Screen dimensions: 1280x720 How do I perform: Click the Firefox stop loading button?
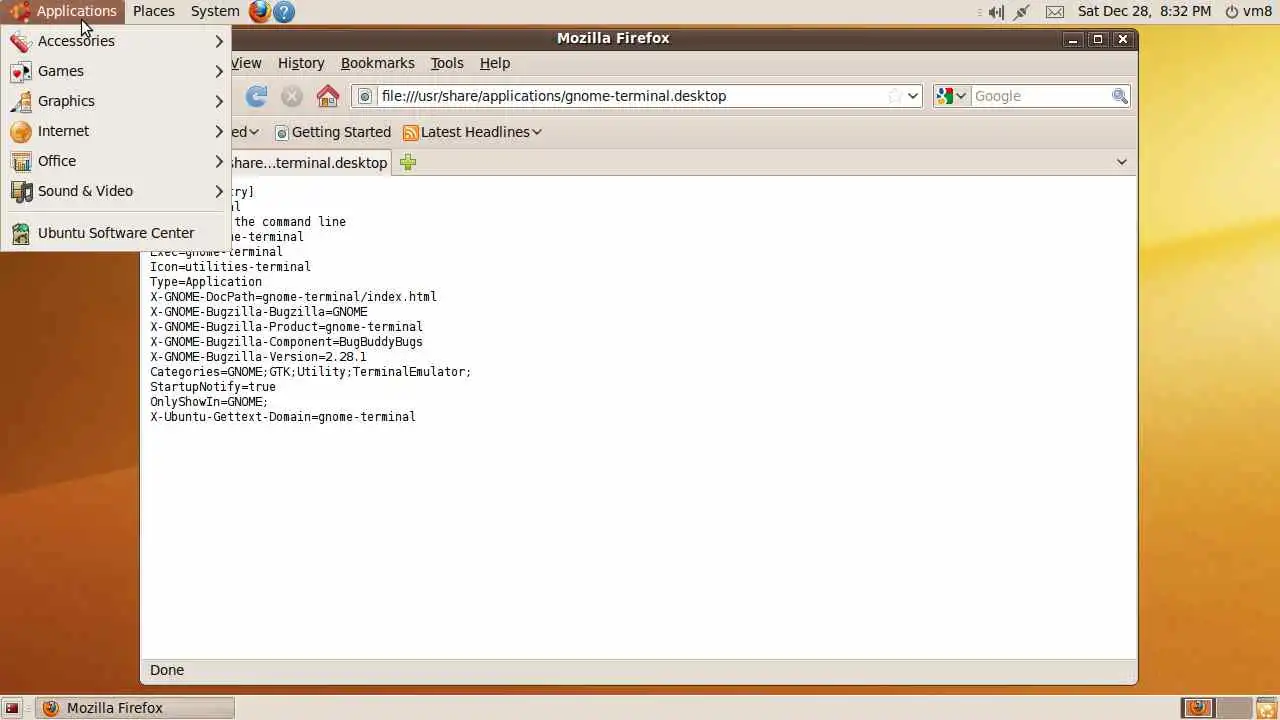[x=292, y=96]
